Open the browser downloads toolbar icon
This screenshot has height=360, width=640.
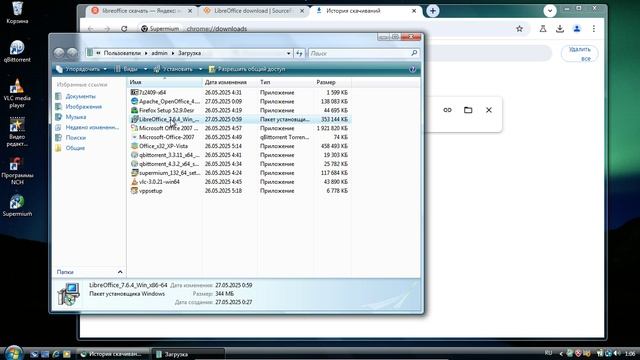(560, 29)
